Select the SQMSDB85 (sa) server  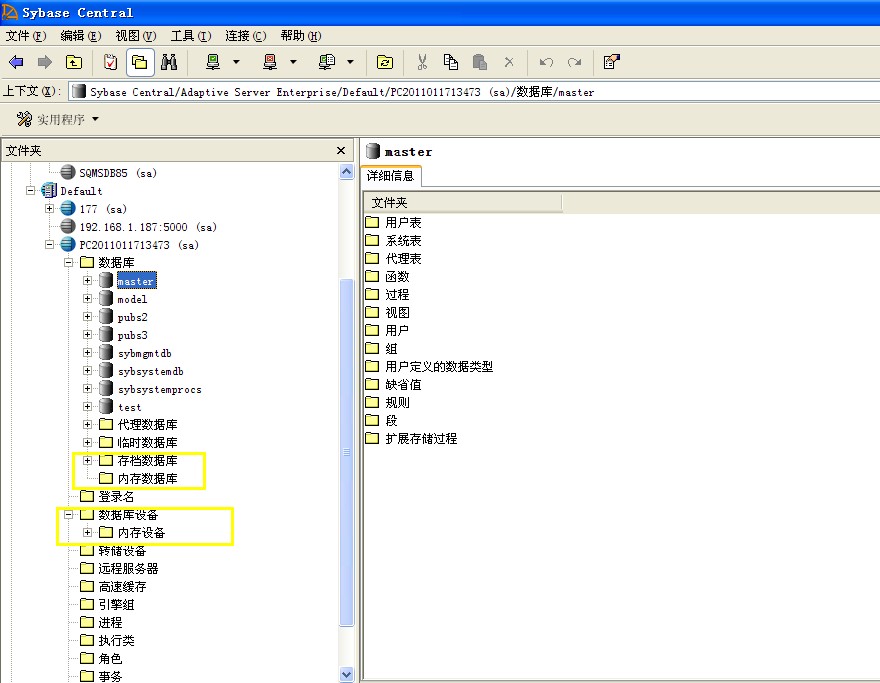point(117,173)
